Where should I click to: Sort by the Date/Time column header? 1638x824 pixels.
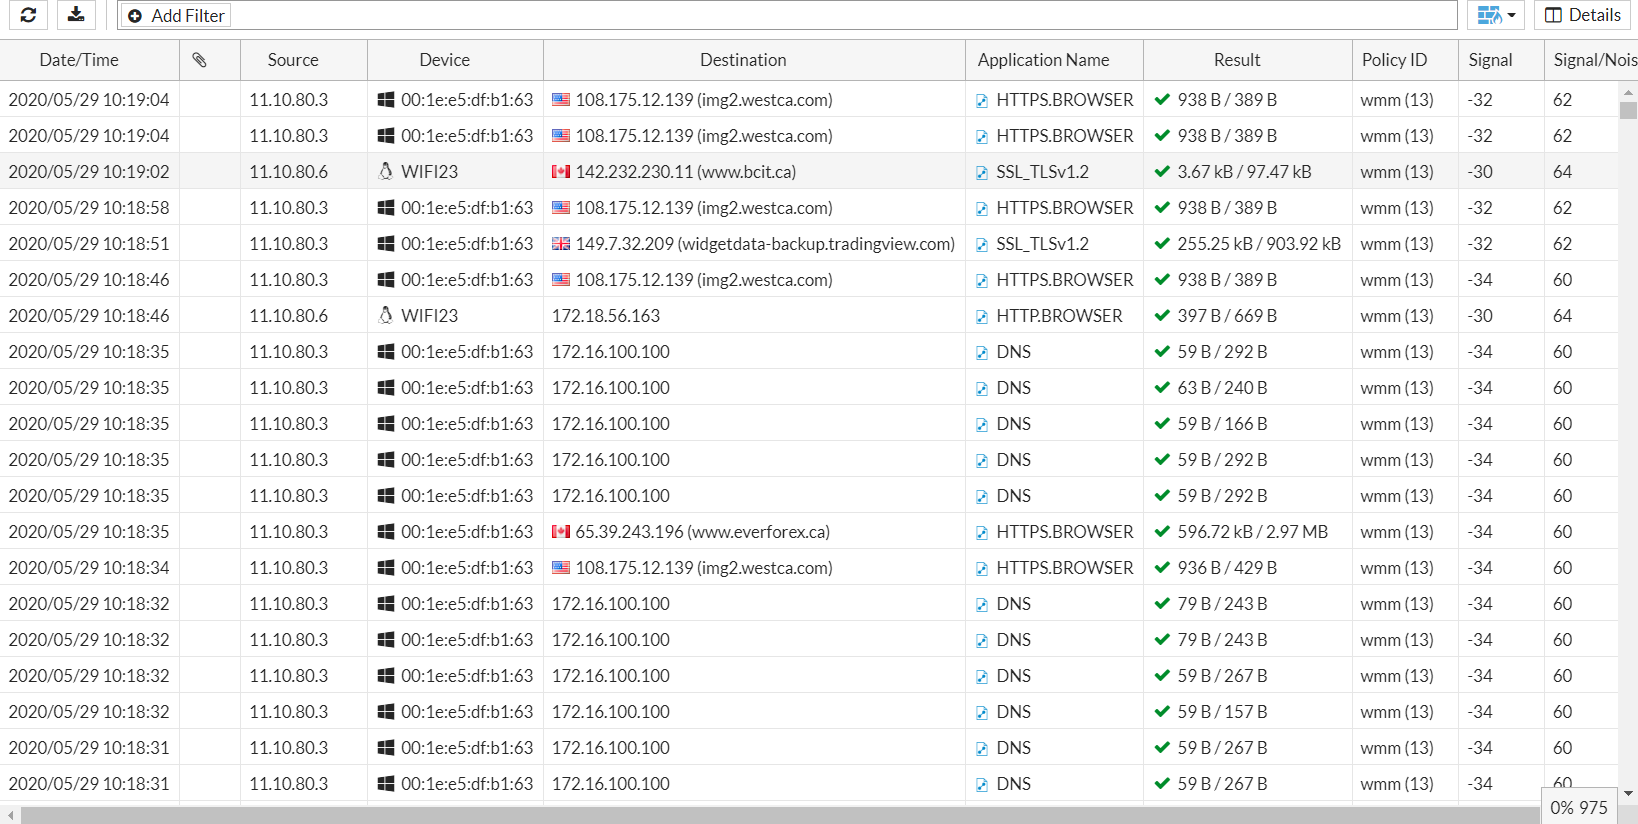(79, 60)
